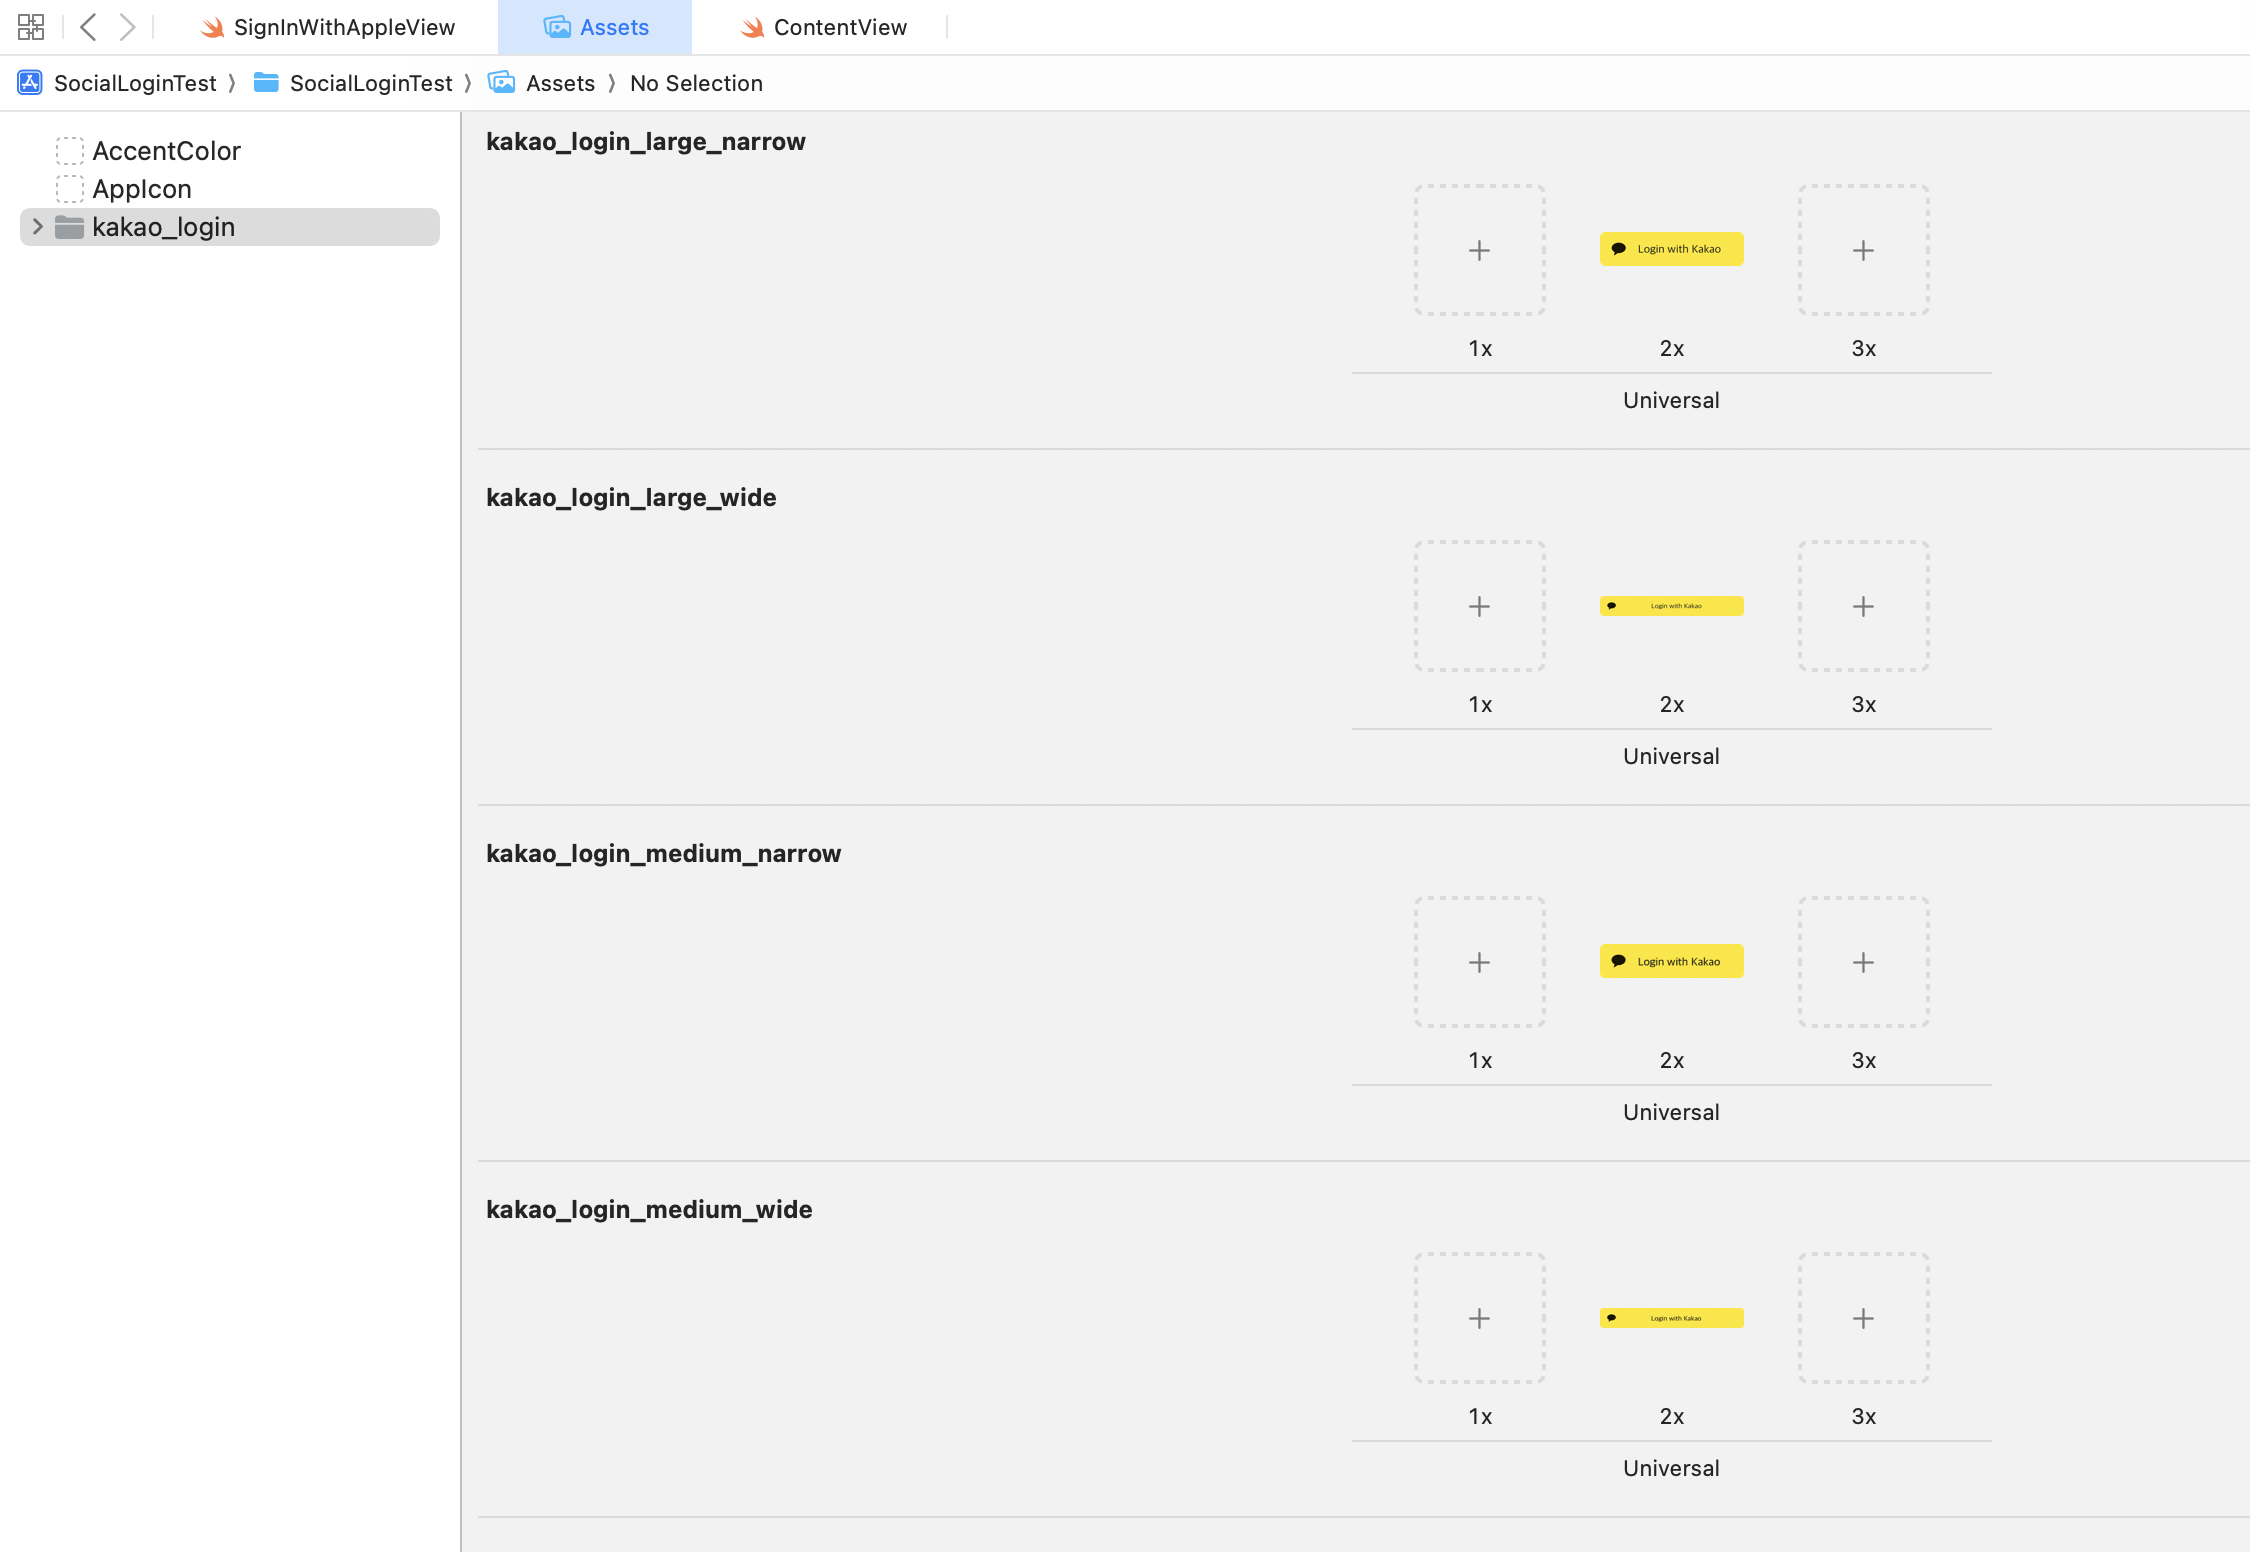This screenshot has height=1552, width=2250.
Task: Click the related items grid icon
Action: coord(31,27)
